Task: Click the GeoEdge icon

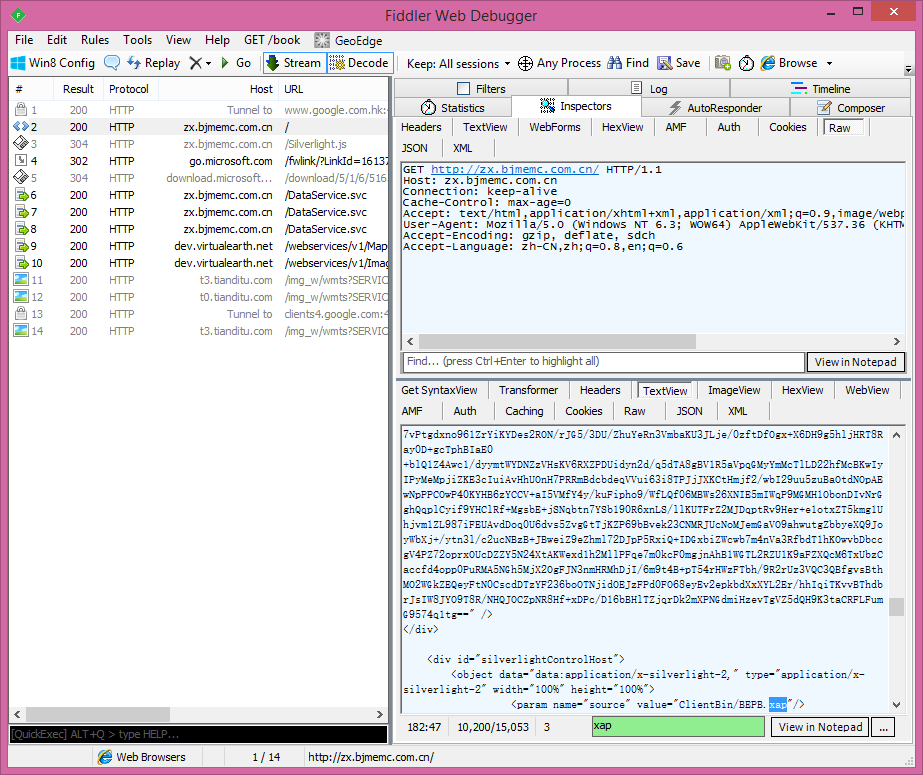Action: 322,40
